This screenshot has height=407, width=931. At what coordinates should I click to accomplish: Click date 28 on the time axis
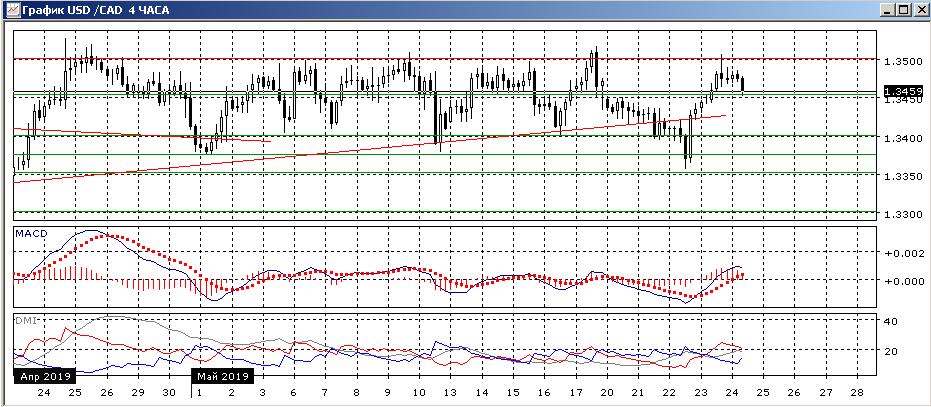855,393
